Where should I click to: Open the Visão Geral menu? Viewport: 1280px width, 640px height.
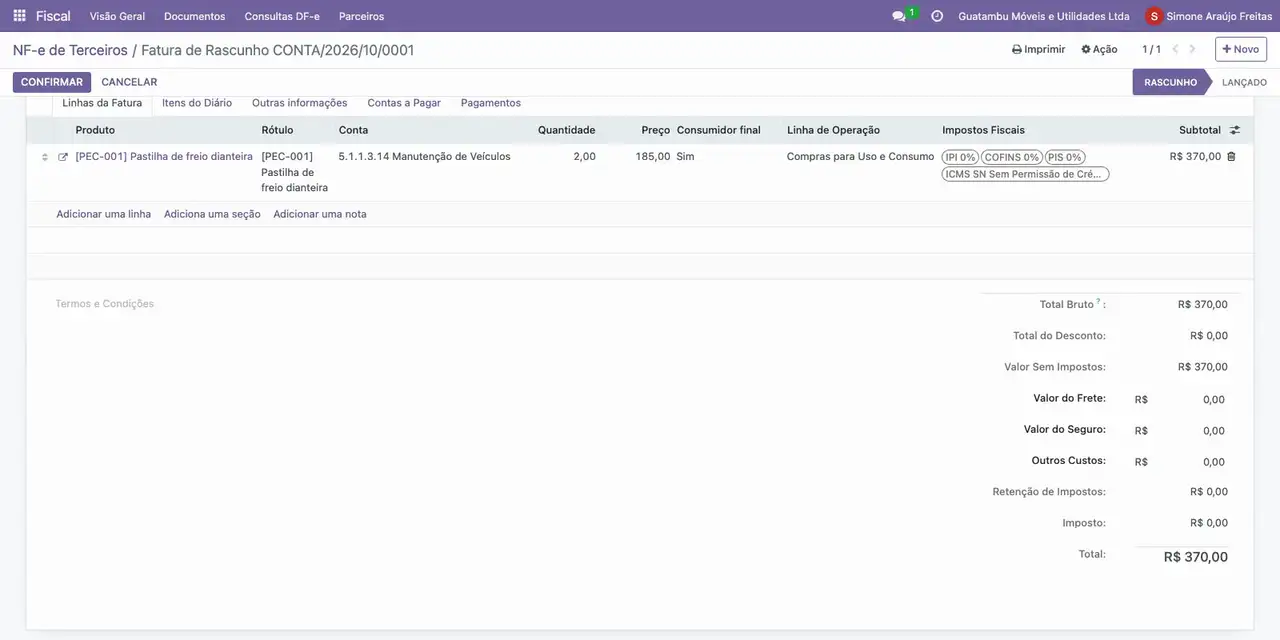tap(117, 16)
